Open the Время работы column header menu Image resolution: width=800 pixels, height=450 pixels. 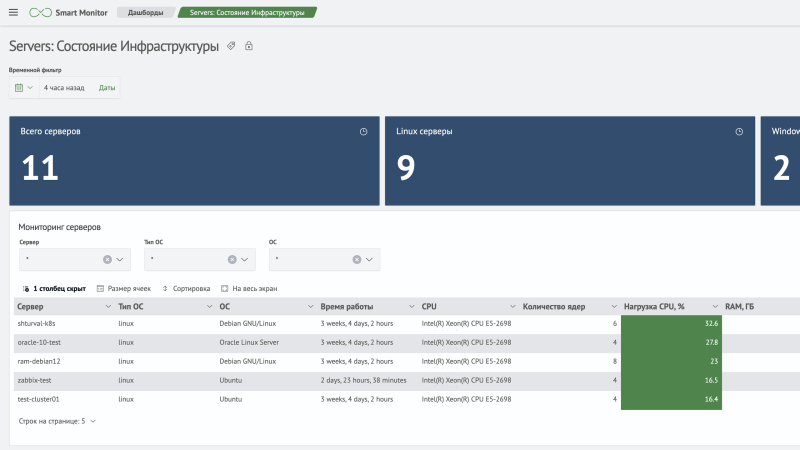[411, 307]
